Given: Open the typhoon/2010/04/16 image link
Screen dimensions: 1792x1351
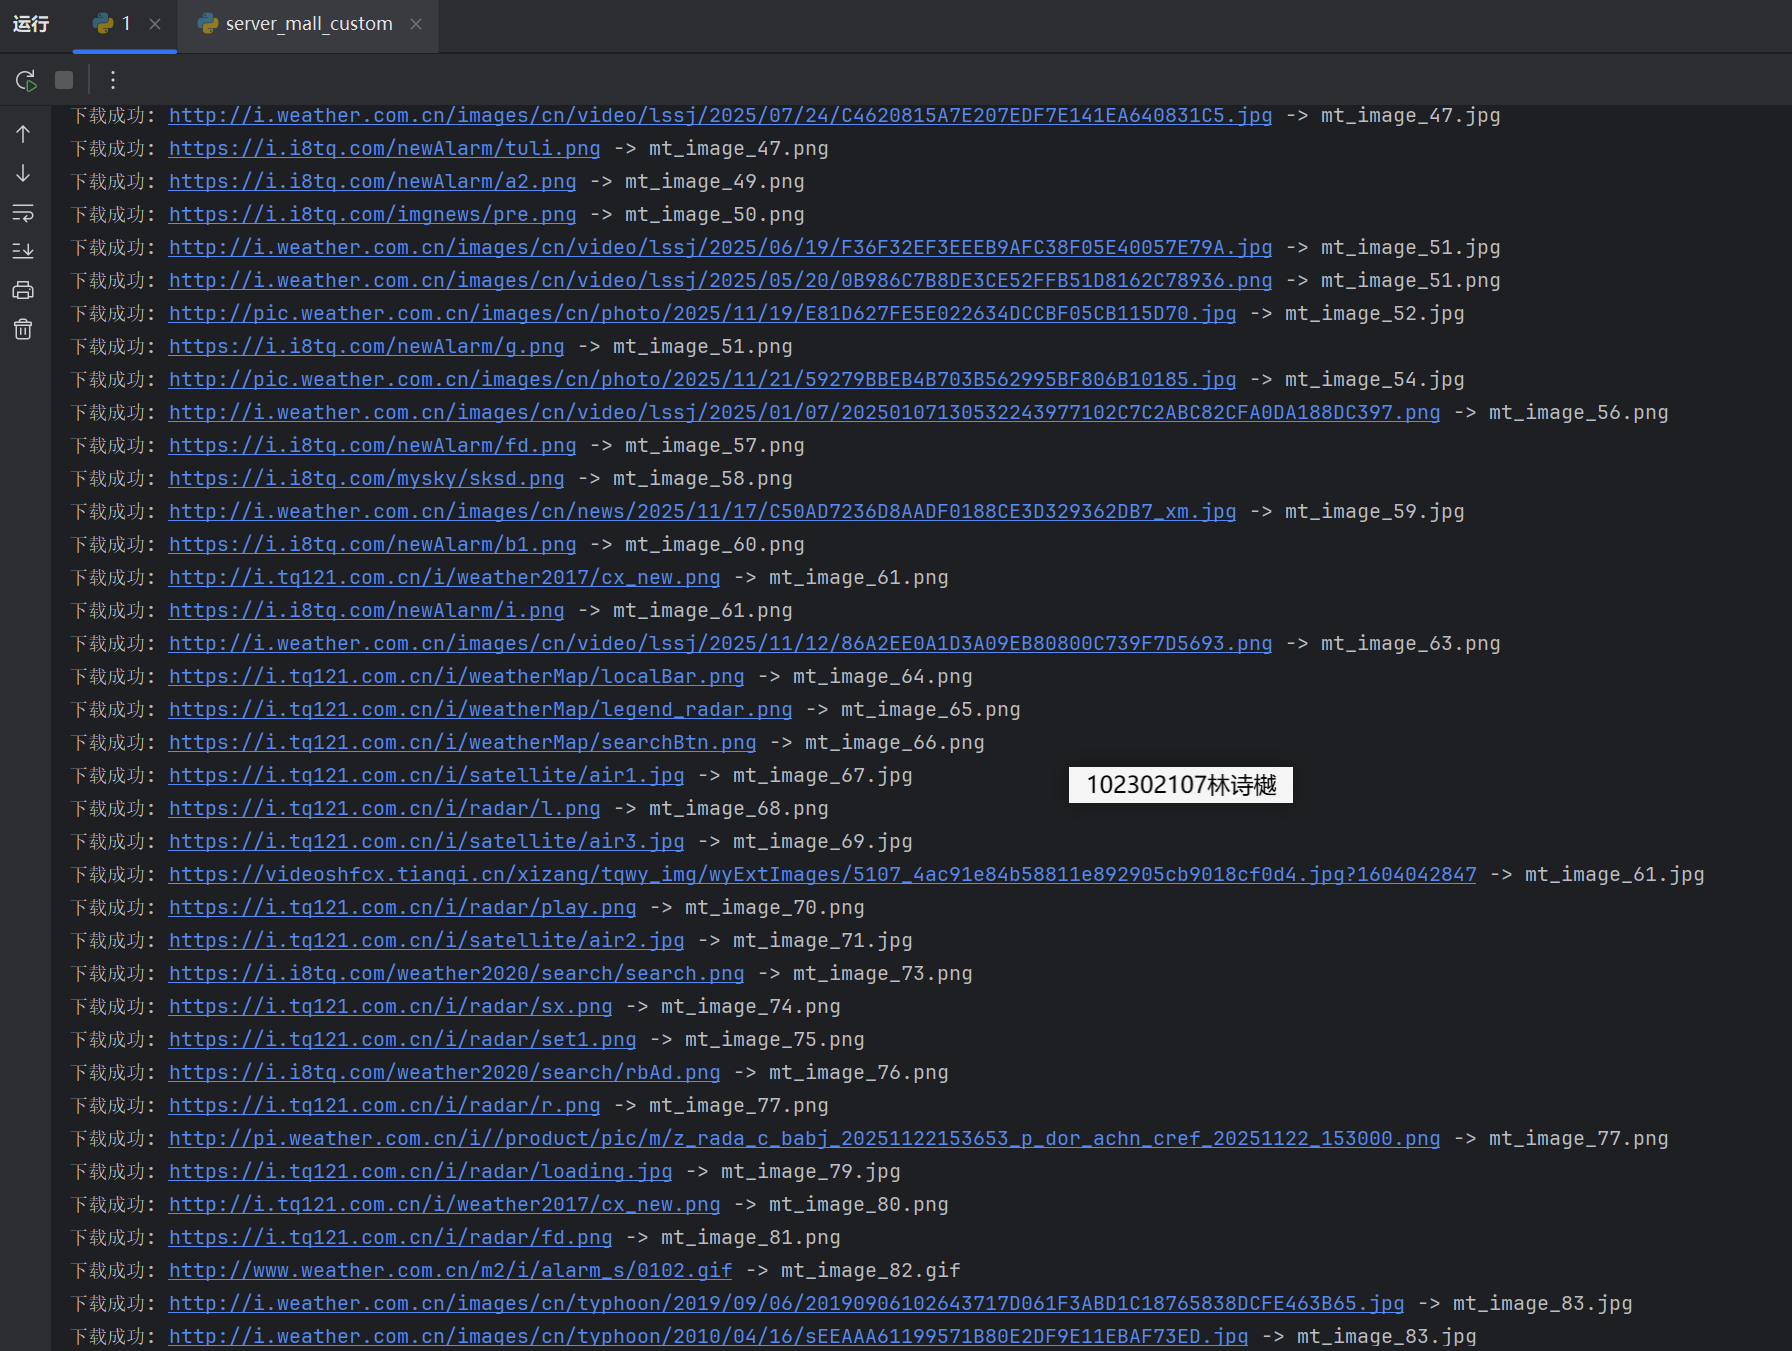Looking at the screenshot, I should [x=709, y=1336].
